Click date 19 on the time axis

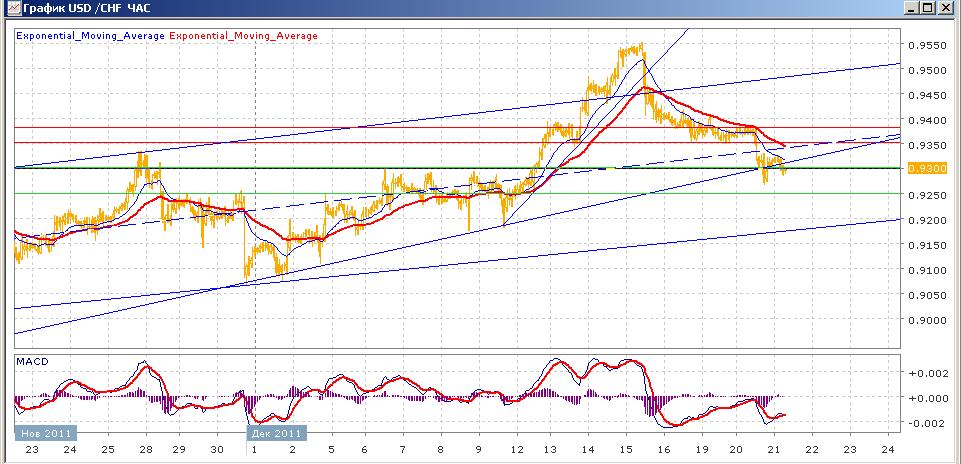[x=702, y=449]
